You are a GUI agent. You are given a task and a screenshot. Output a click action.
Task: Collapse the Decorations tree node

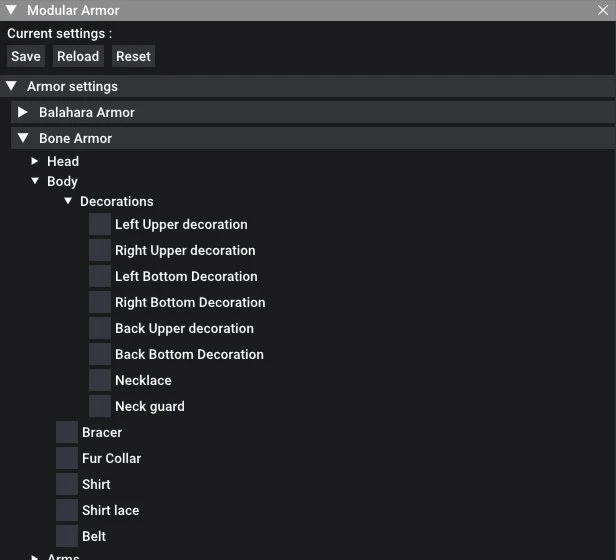tap(68, 201)
